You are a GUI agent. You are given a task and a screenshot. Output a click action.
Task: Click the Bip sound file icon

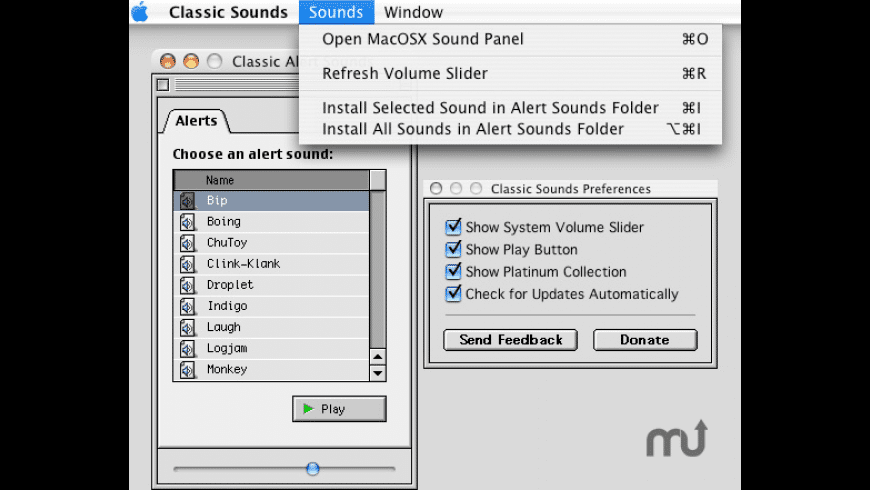(x=188, y=201)
